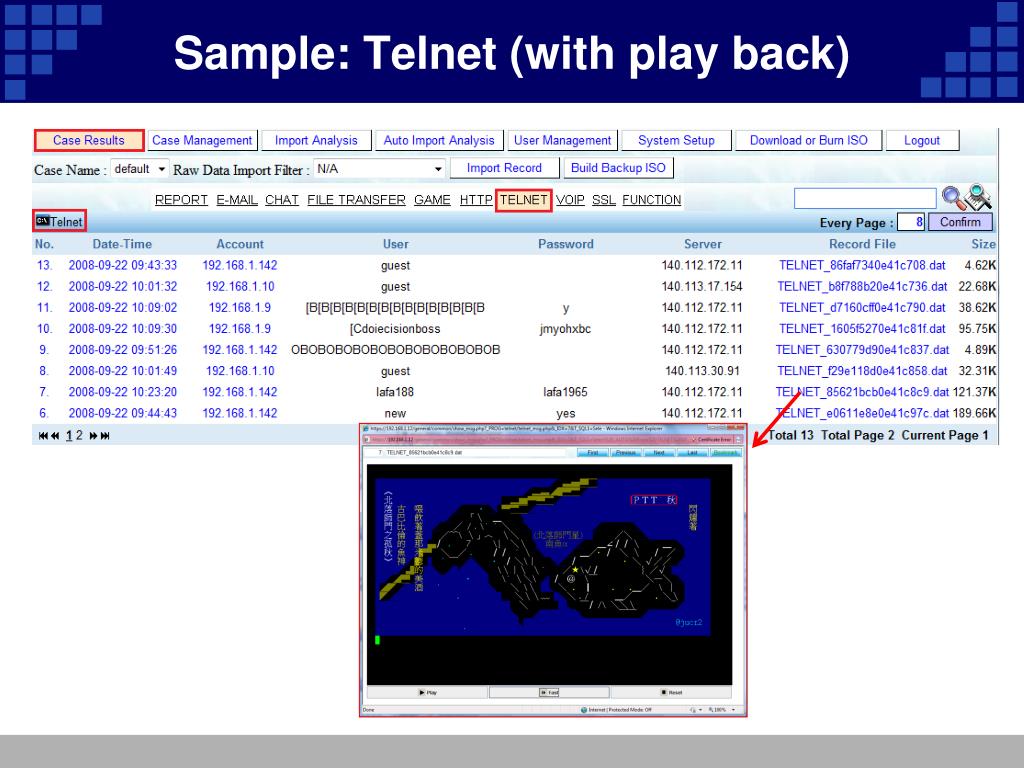Open the SSL category
Screen dimensions: 1024x768
[603, 200]
